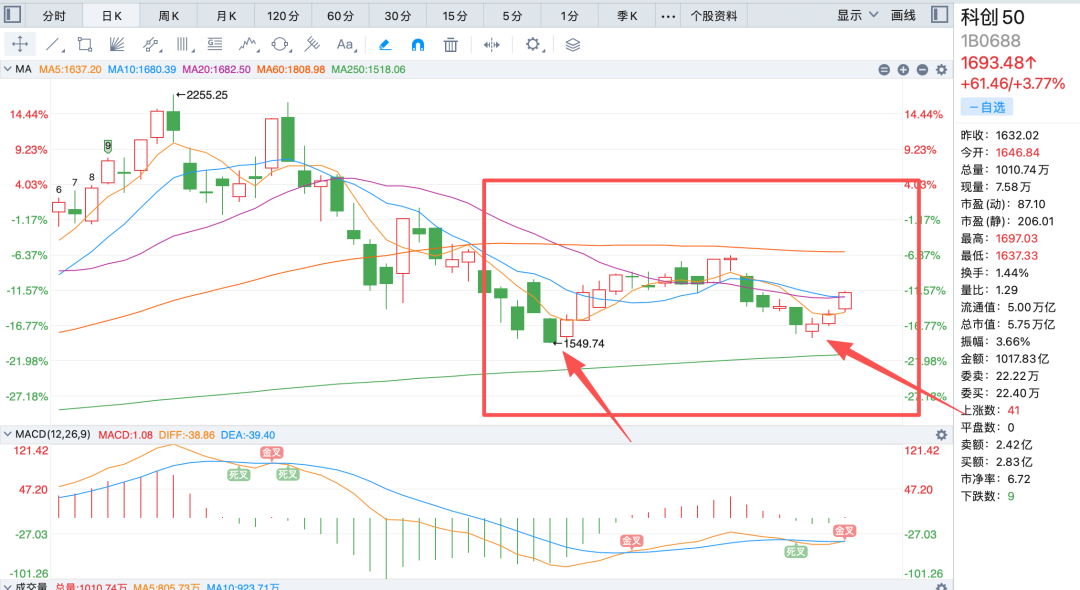Click second minus circle beside MA gear

[x=922, y=70]
